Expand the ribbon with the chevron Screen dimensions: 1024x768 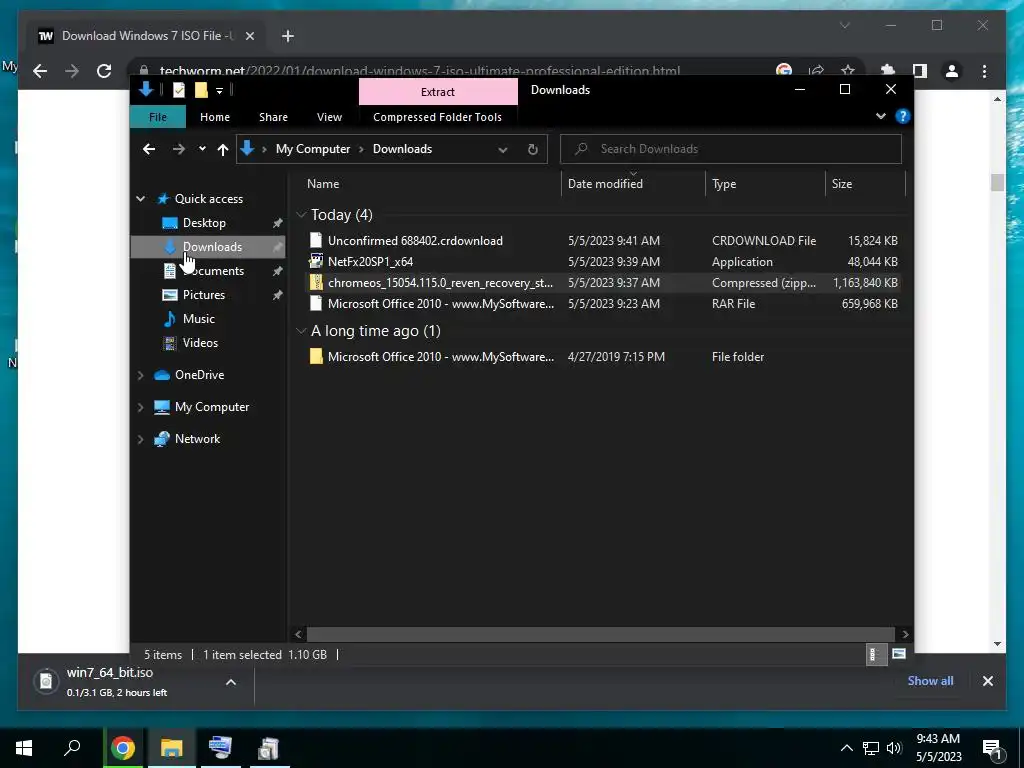(x=880, y=116)
